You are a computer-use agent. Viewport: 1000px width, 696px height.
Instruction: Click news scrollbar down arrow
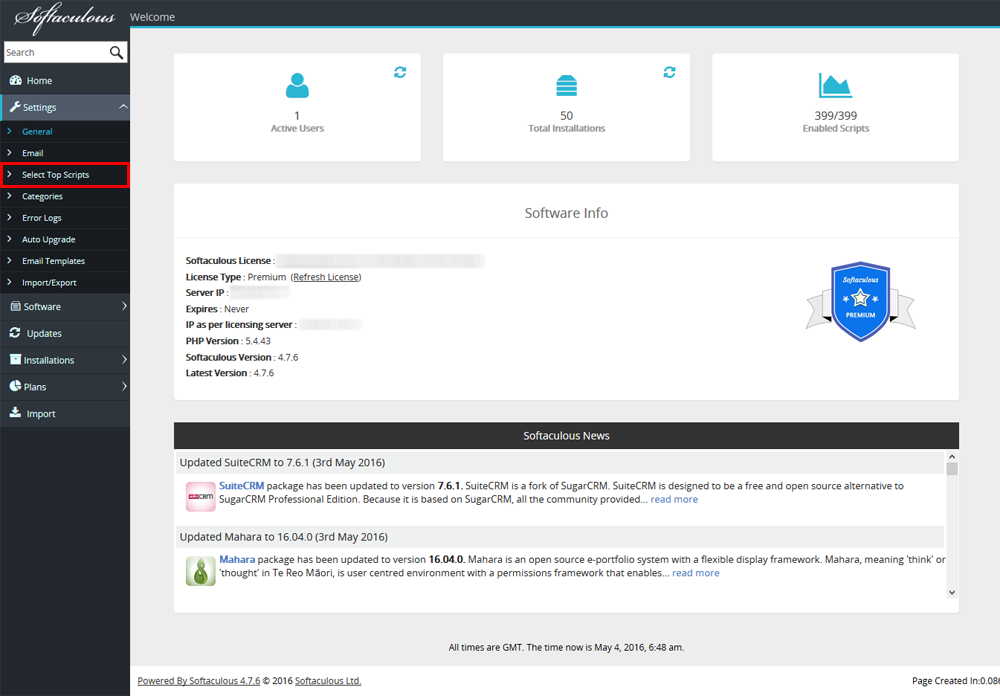[952, 593]
